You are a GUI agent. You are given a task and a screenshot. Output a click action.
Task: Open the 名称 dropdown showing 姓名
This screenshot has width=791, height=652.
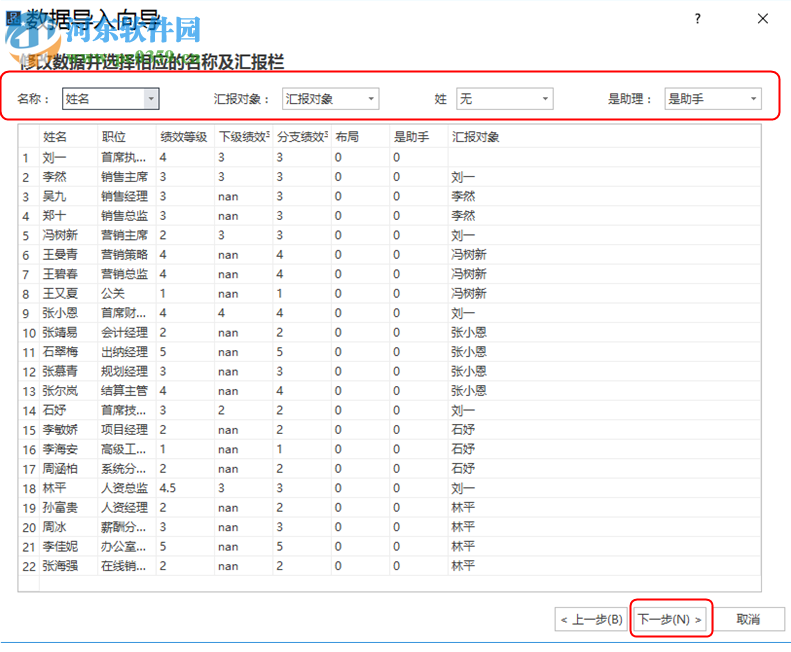pyautogui.click(x=110, y=98)
